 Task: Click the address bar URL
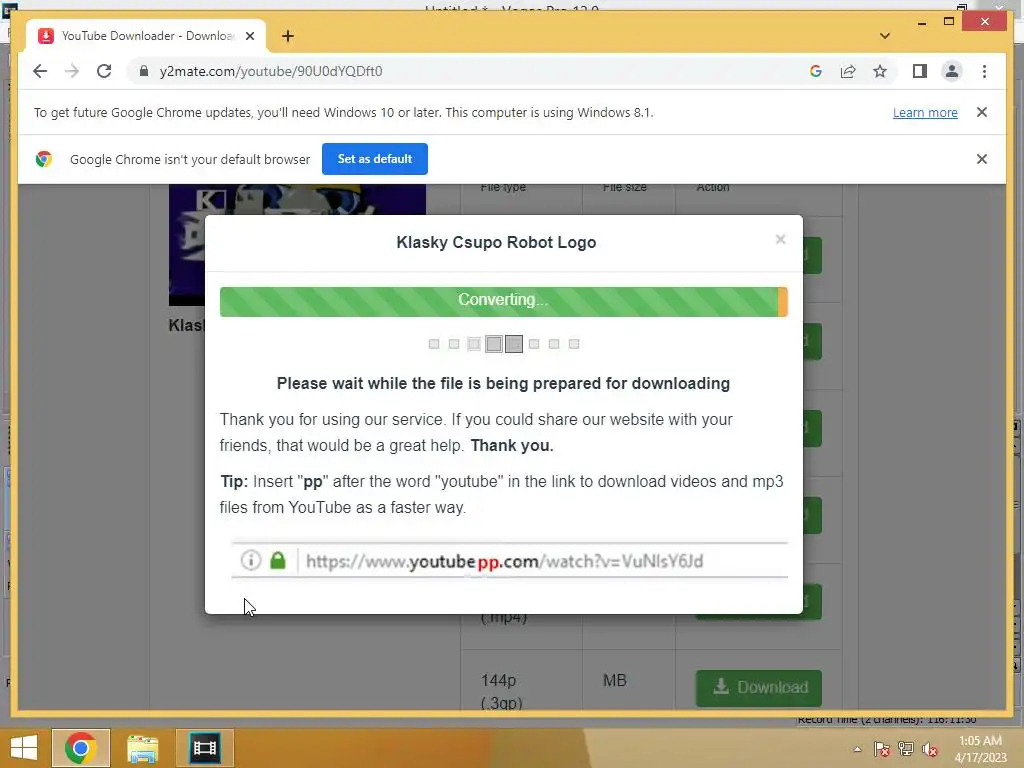pyautogui.click(x=271, y=71)
